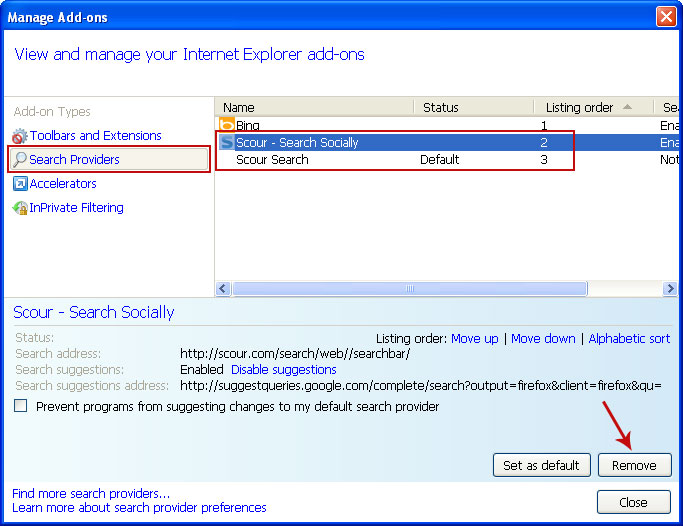Click Listing order column header sort arrow

(627, 107)
